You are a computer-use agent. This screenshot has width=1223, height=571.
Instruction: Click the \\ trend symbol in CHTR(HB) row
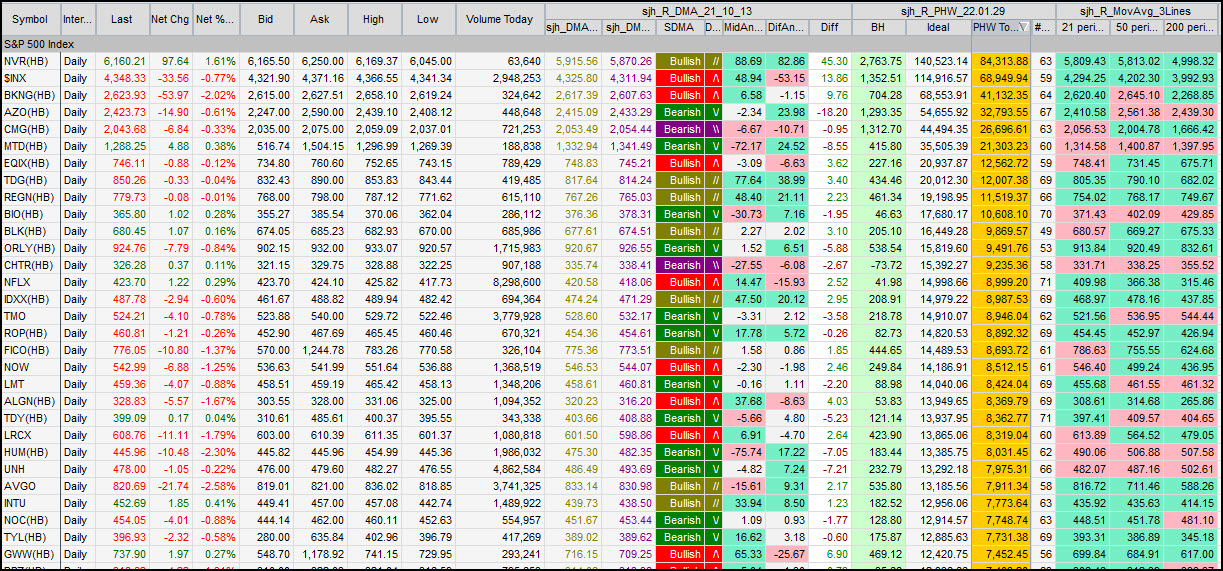point(715,265)
